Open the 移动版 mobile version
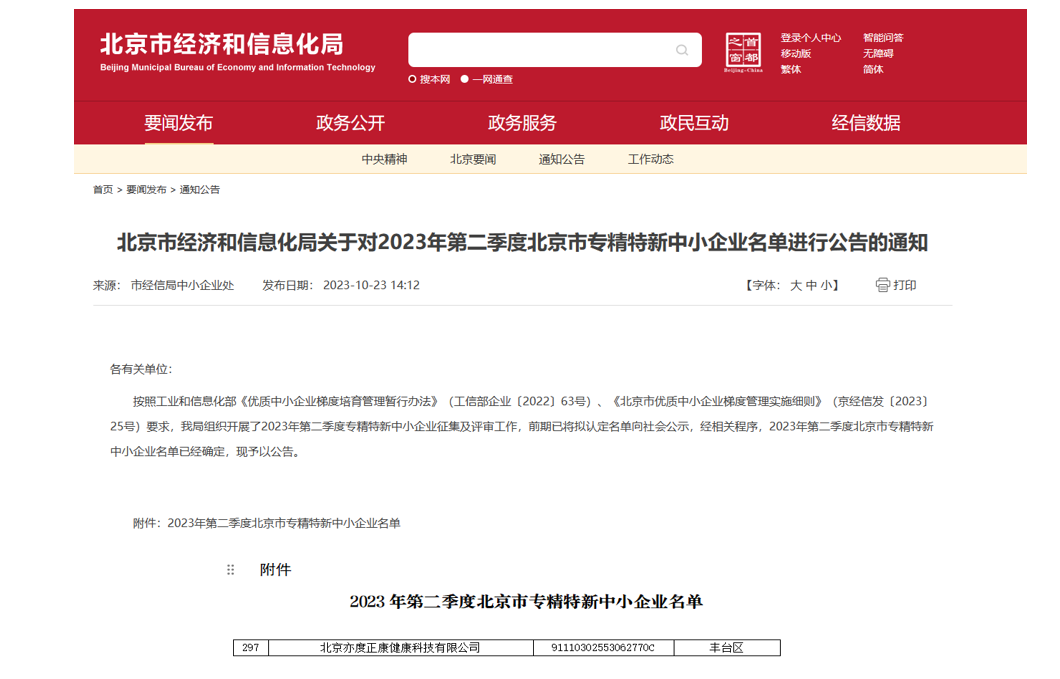Viewport: 1060px width, 679px height. tap(795, 53)
